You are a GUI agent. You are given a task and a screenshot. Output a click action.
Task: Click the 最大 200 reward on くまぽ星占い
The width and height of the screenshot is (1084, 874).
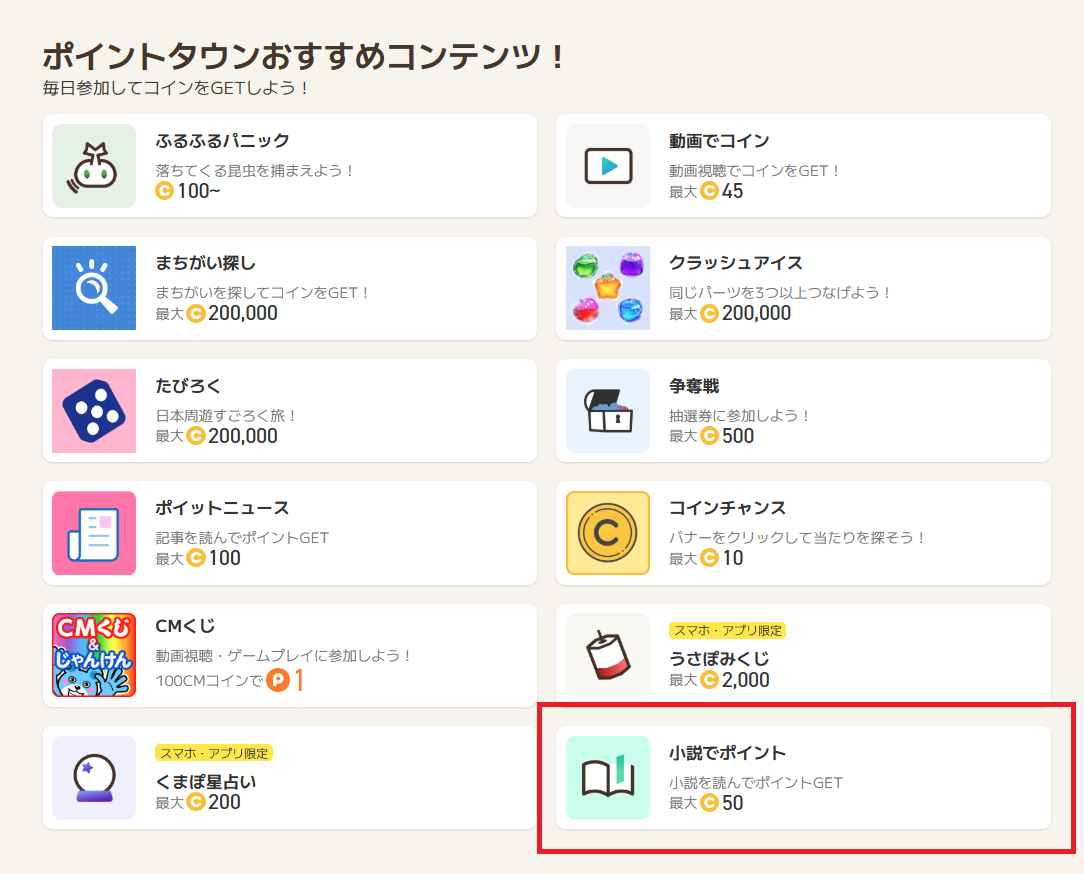point(198,803)
